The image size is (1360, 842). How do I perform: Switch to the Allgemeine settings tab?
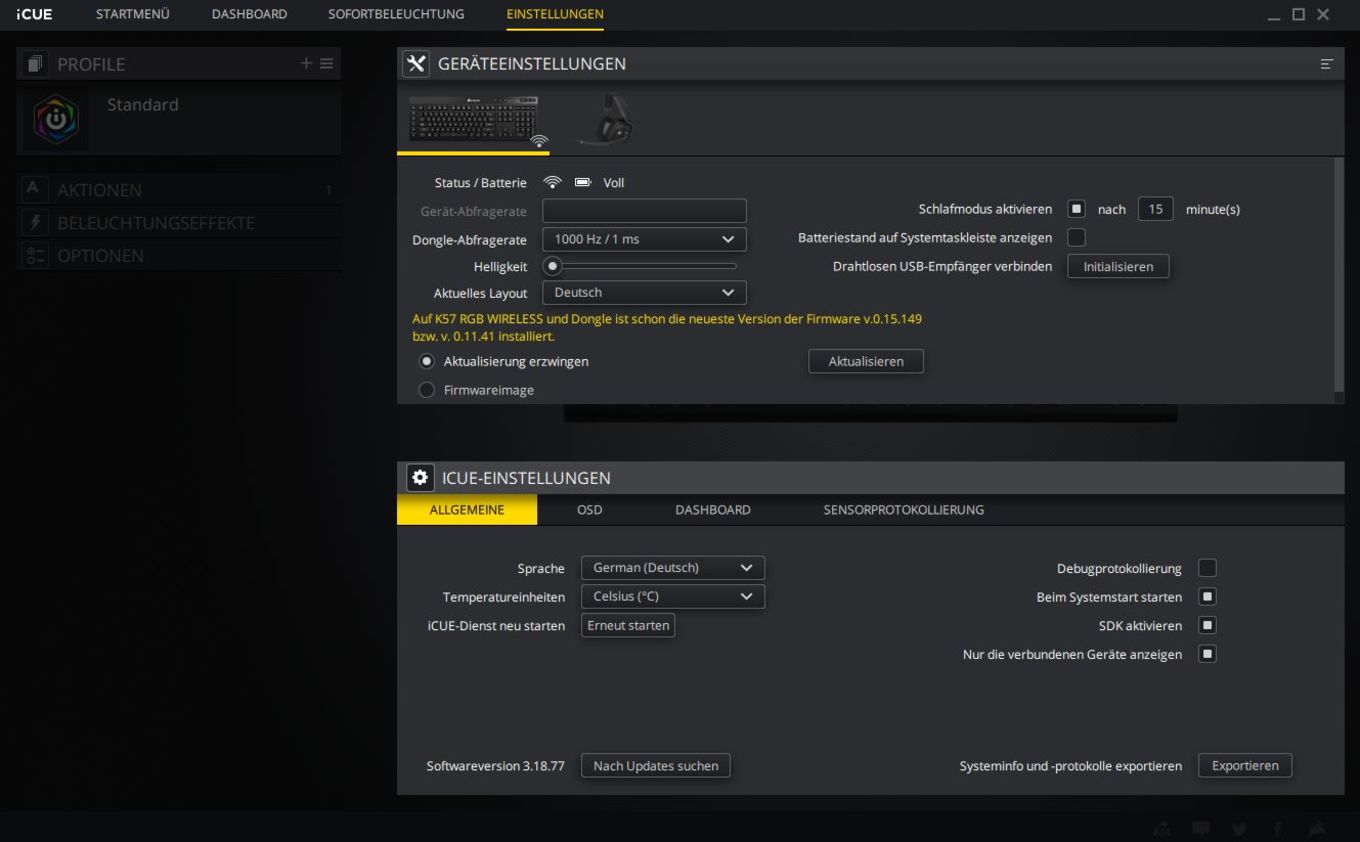[467, 510]
